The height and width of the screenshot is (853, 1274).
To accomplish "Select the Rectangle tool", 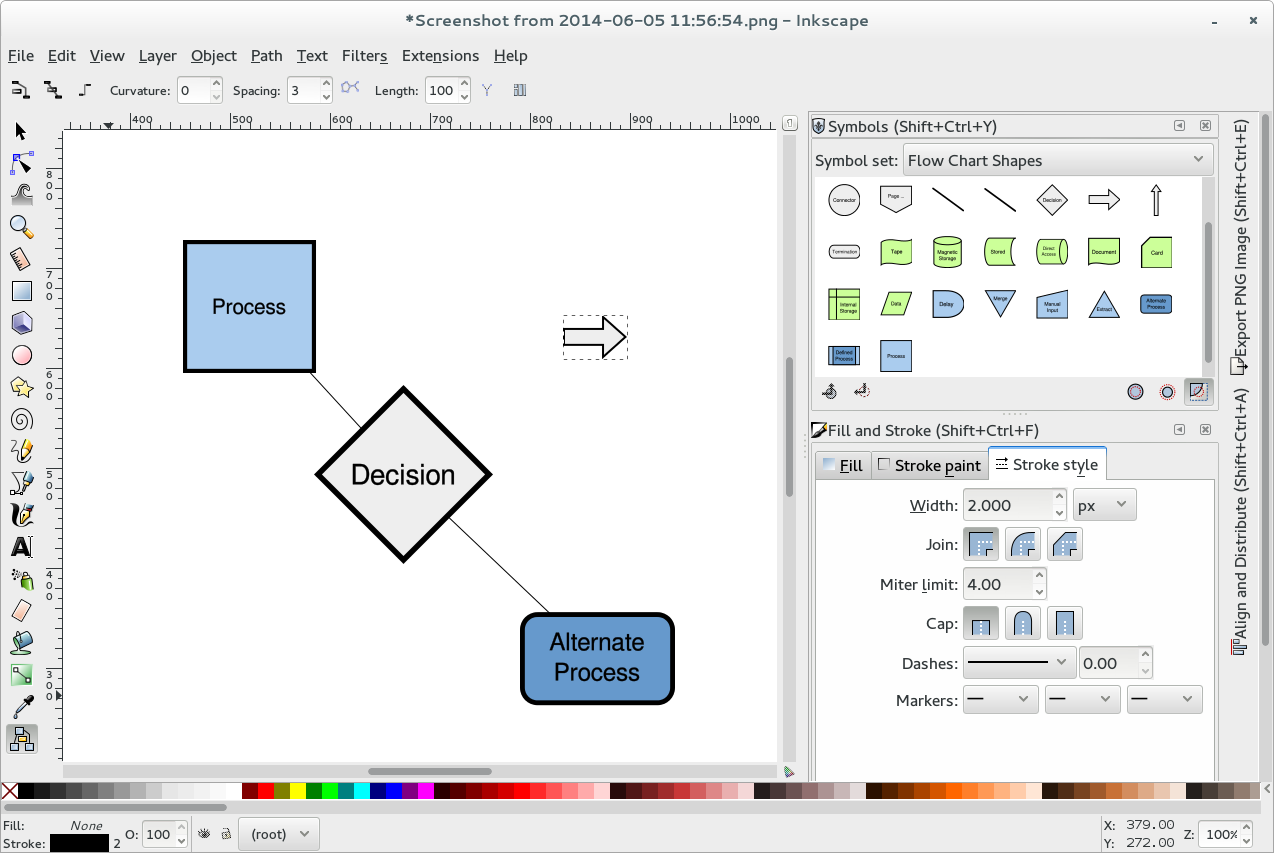I will (x=21, y=291).
